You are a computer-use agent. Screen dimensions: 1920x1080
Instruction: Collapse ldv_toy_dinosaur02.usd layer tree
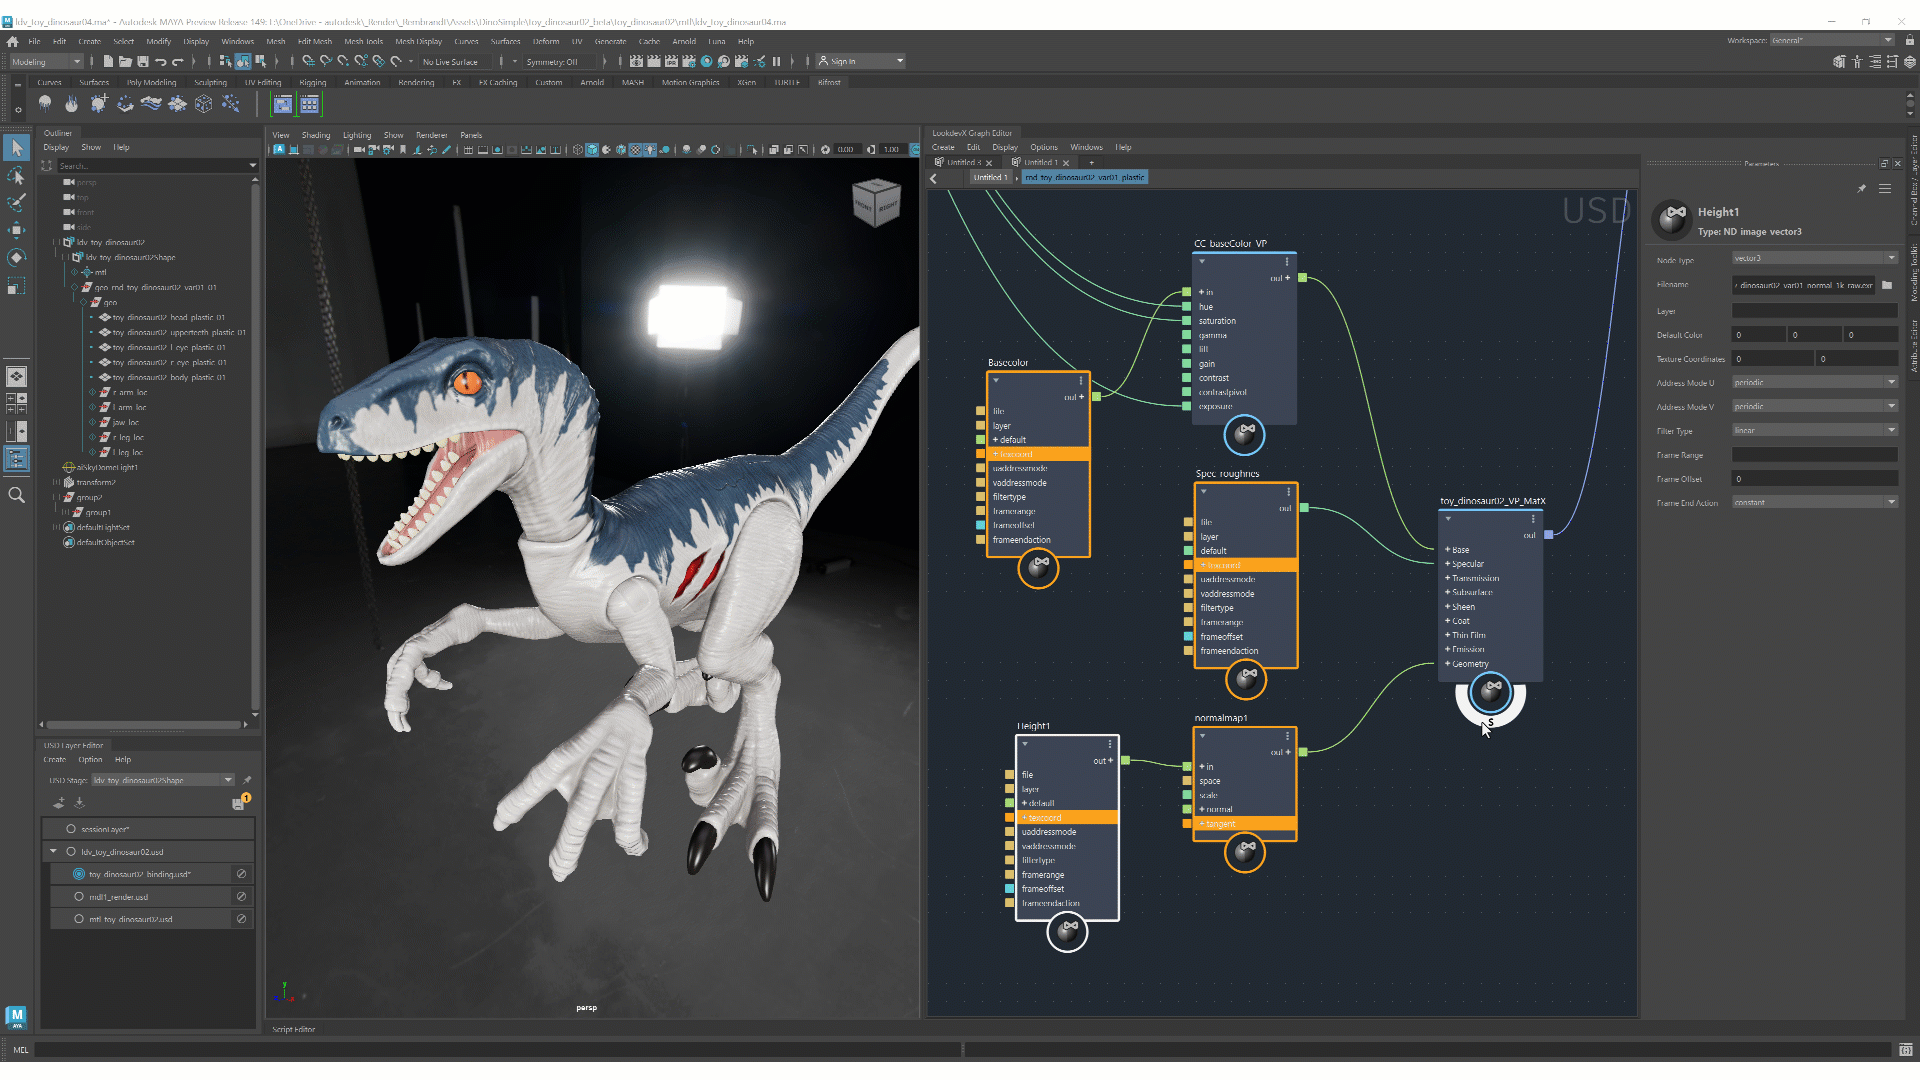pos(53,852)
